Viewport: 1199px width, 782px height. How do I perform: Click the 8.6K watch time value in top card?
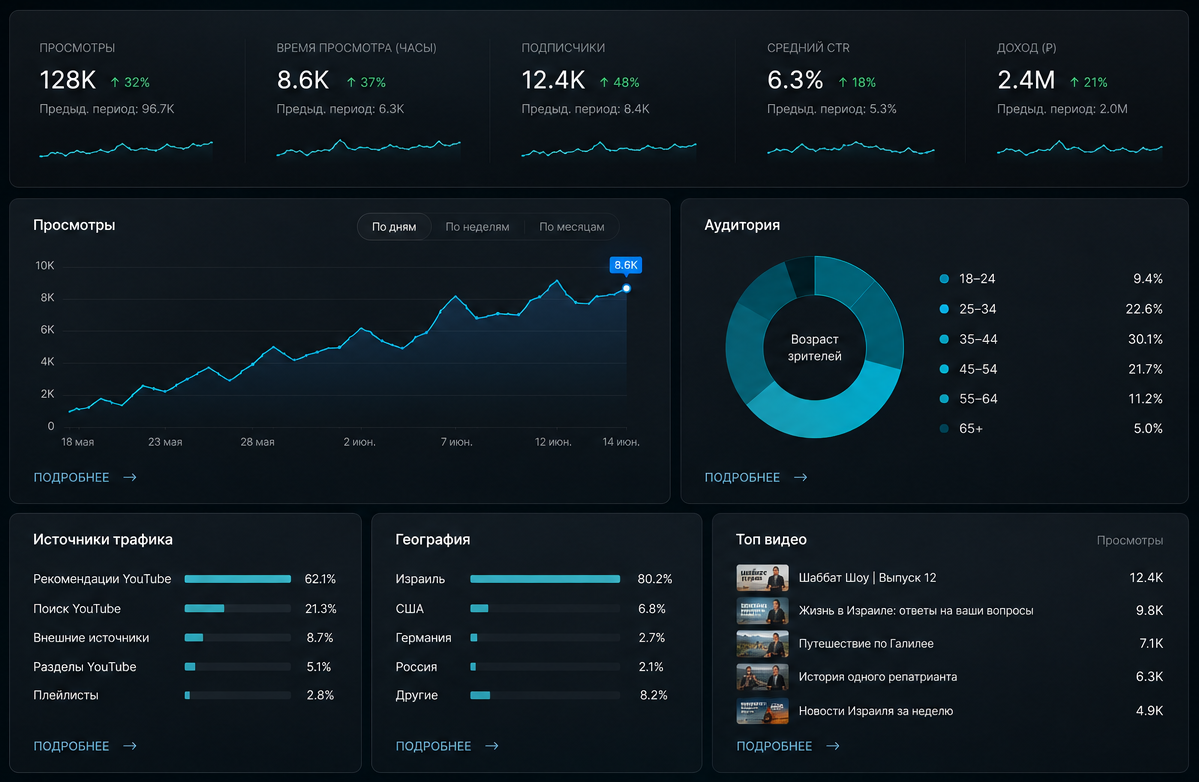tap(303, 80)
